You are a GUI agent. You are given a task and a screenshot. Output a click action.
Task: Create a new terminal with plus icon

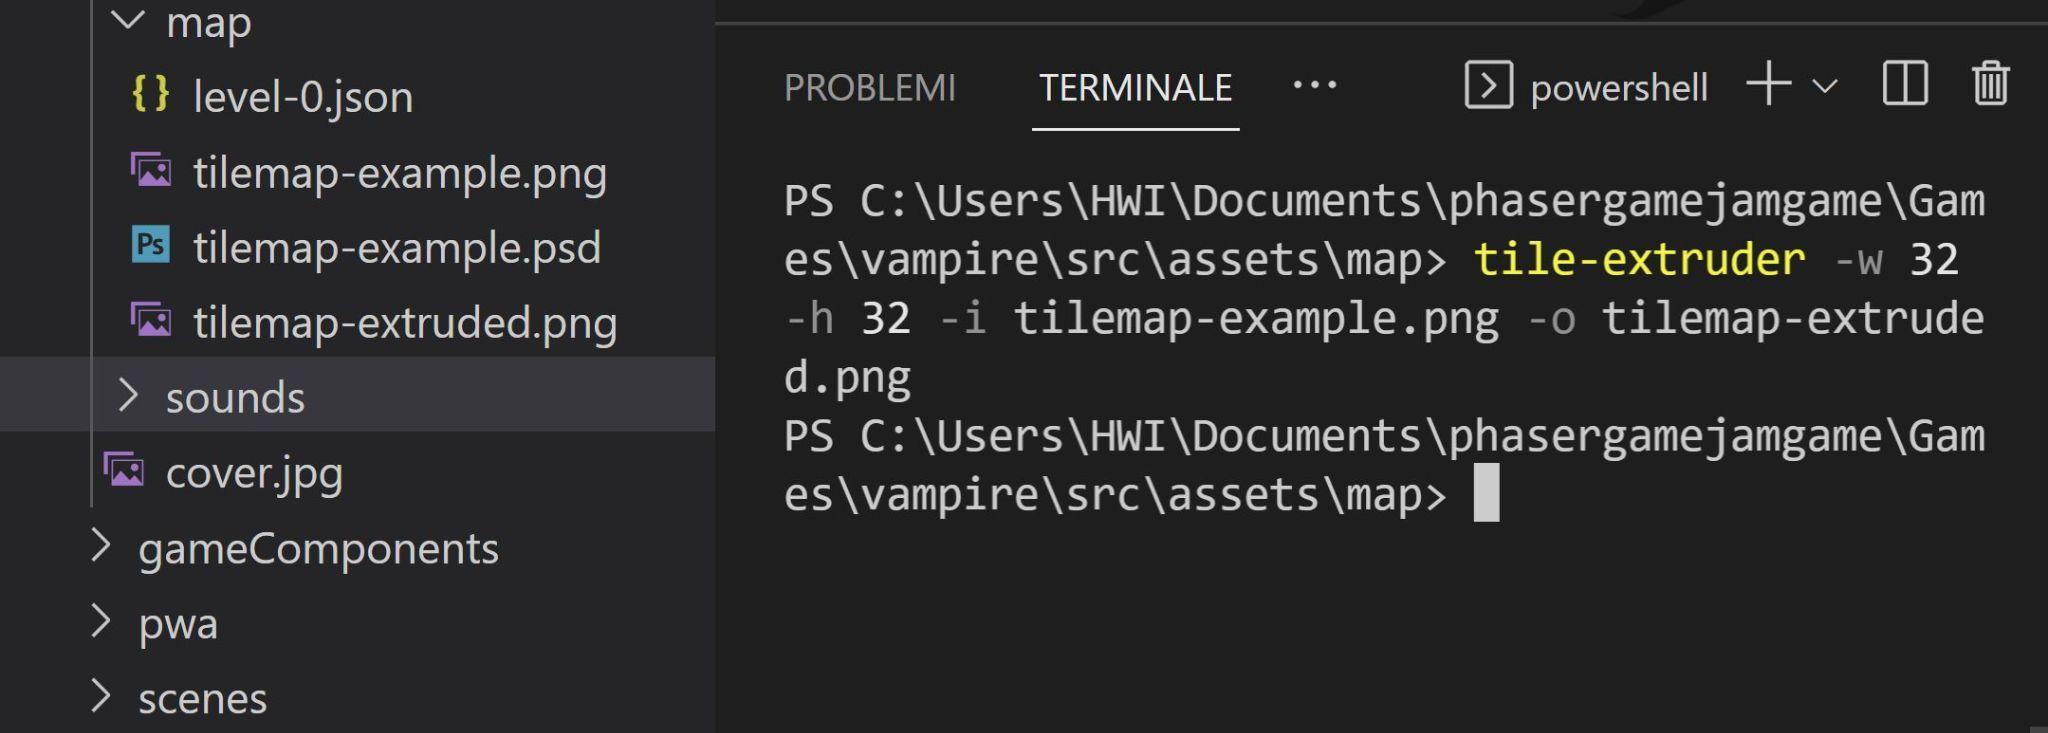point(1768,84)
